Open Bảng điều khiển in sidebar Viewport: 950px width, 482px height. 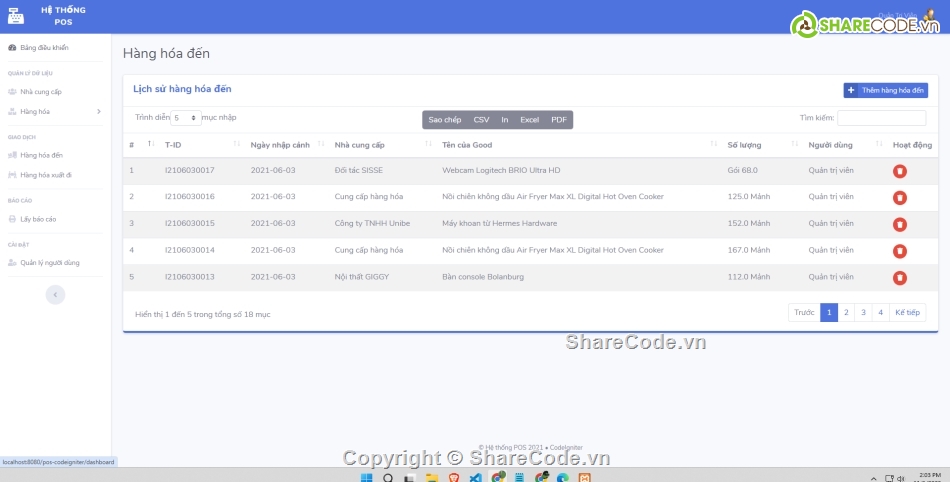[44, 47]
